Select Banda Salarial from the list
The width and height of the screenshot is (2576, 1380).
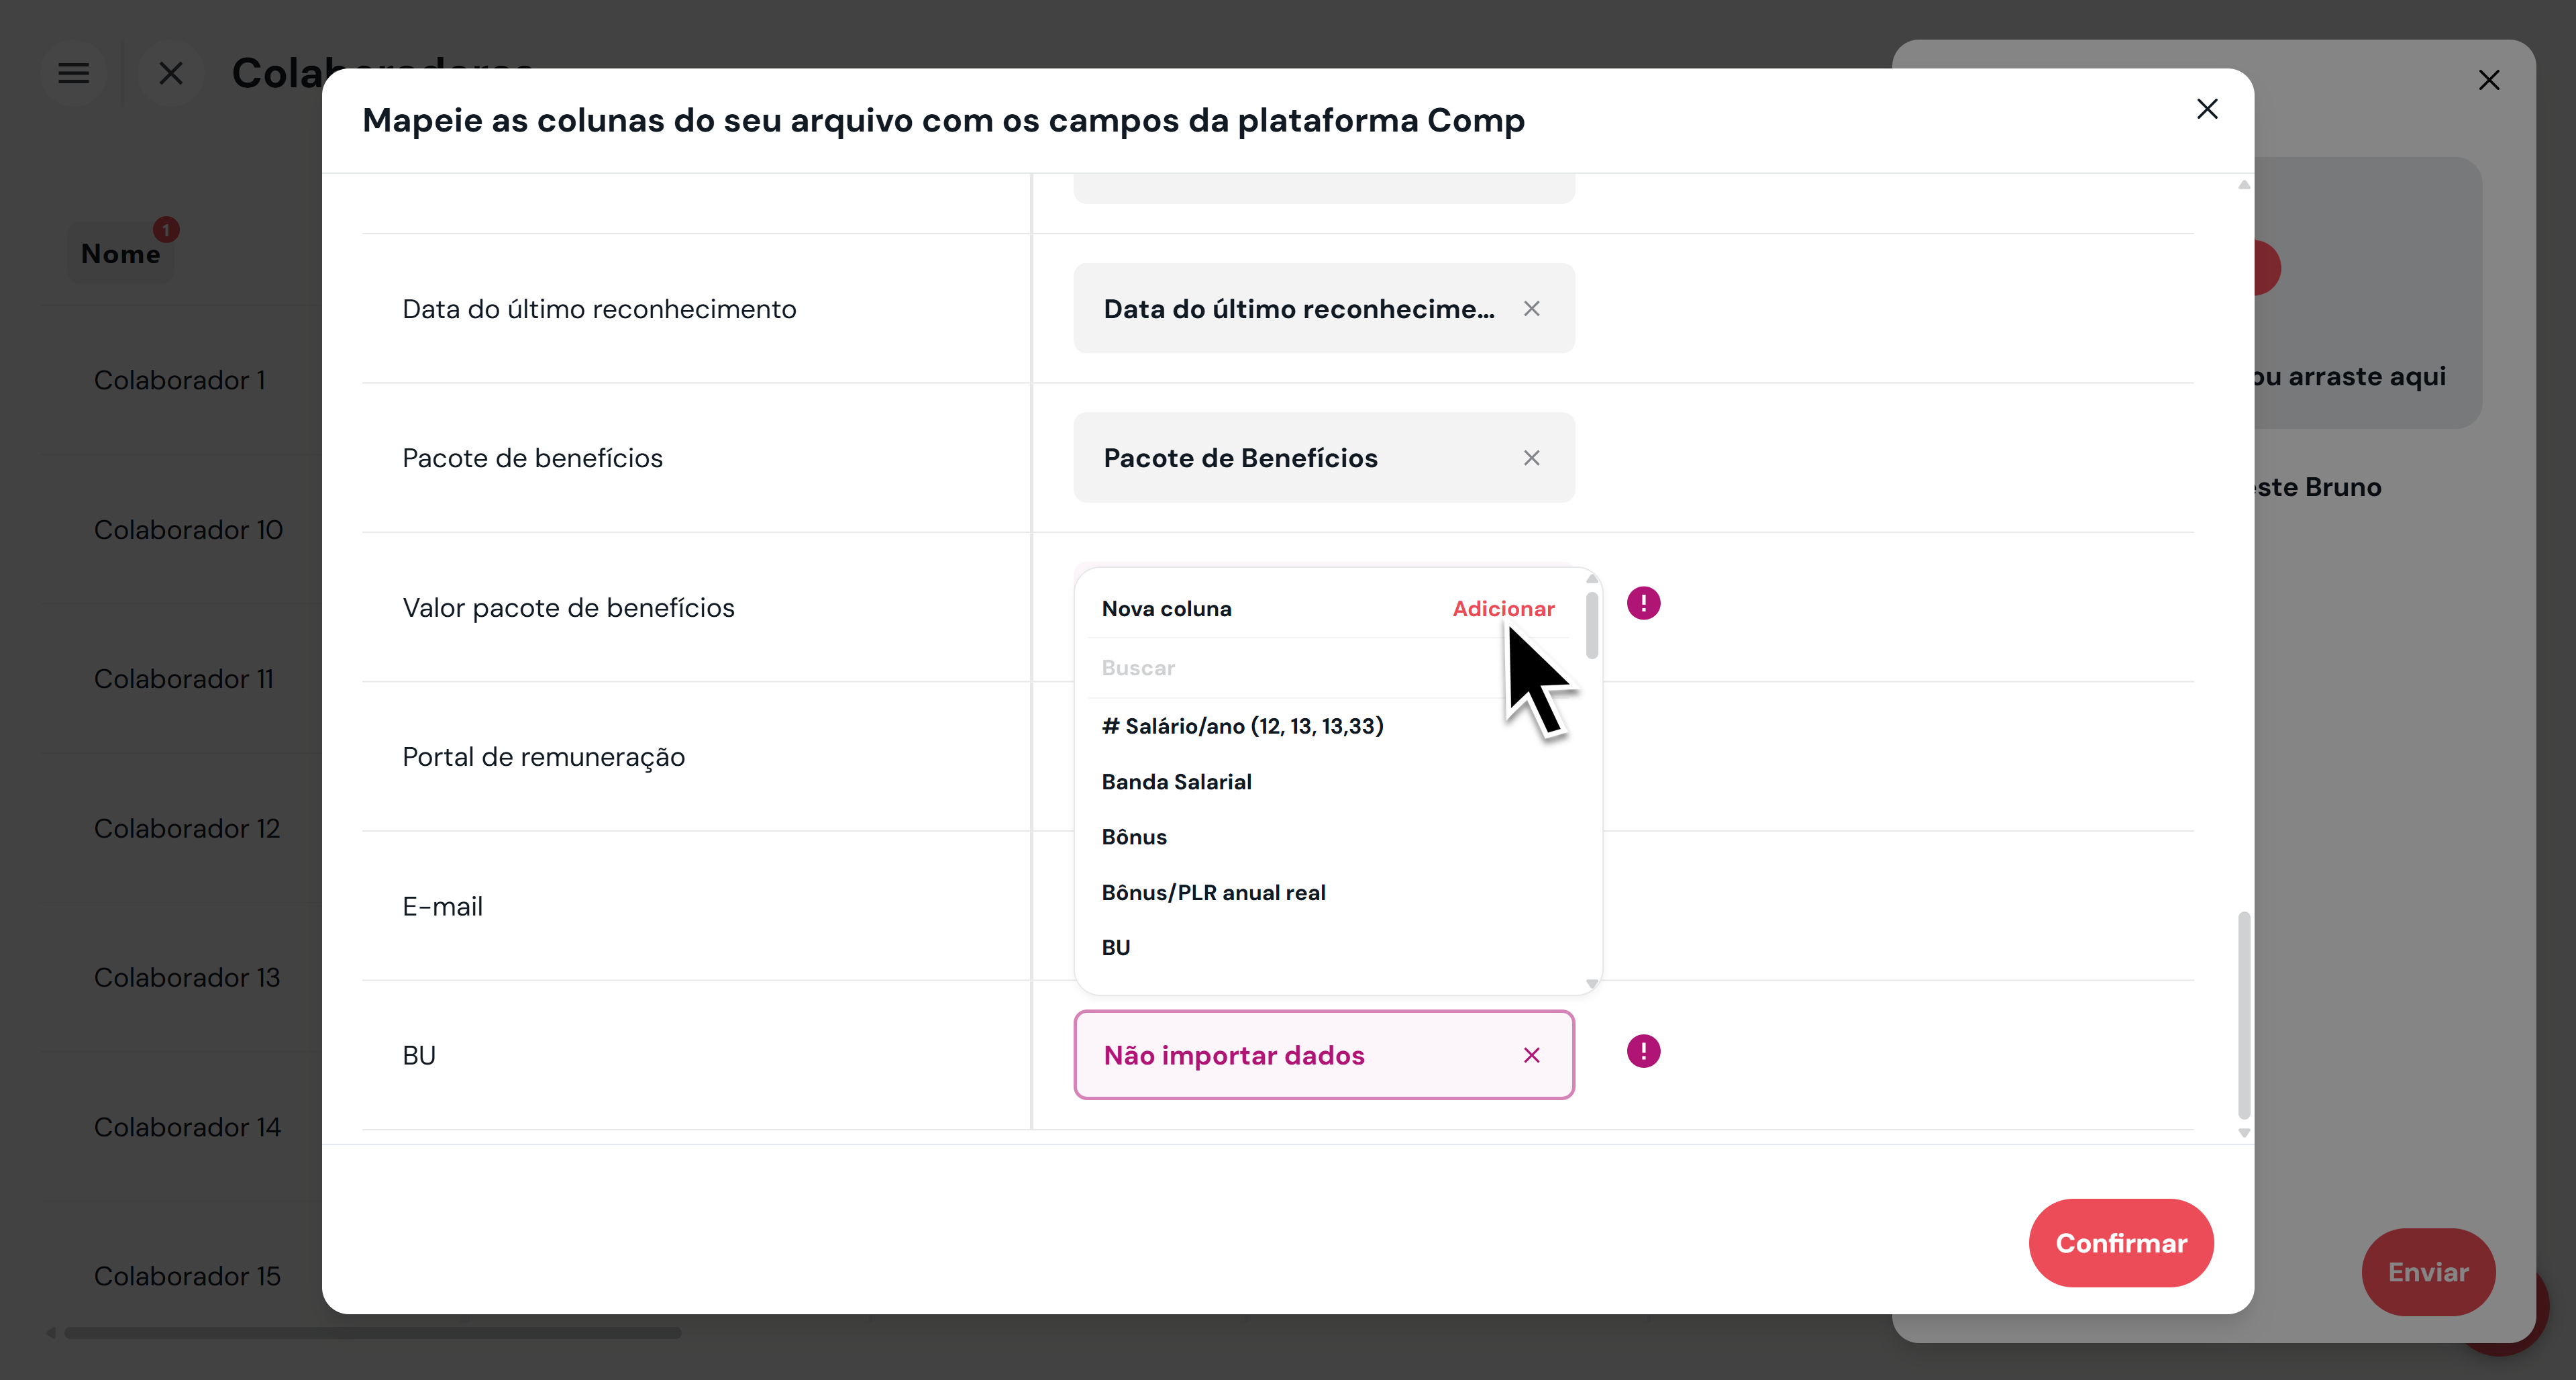[x=1176, y=782]
